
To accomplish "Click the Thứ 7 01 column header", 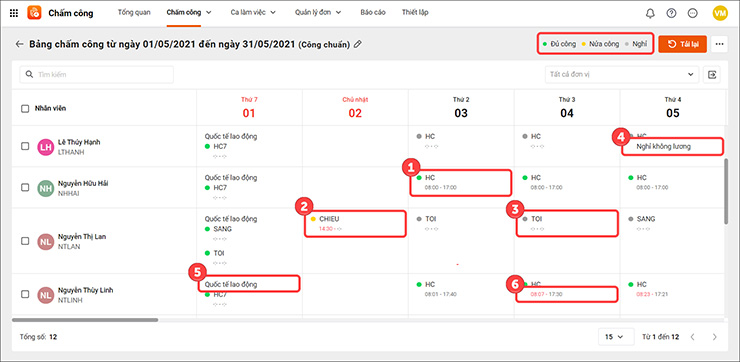I will [249, 108].
